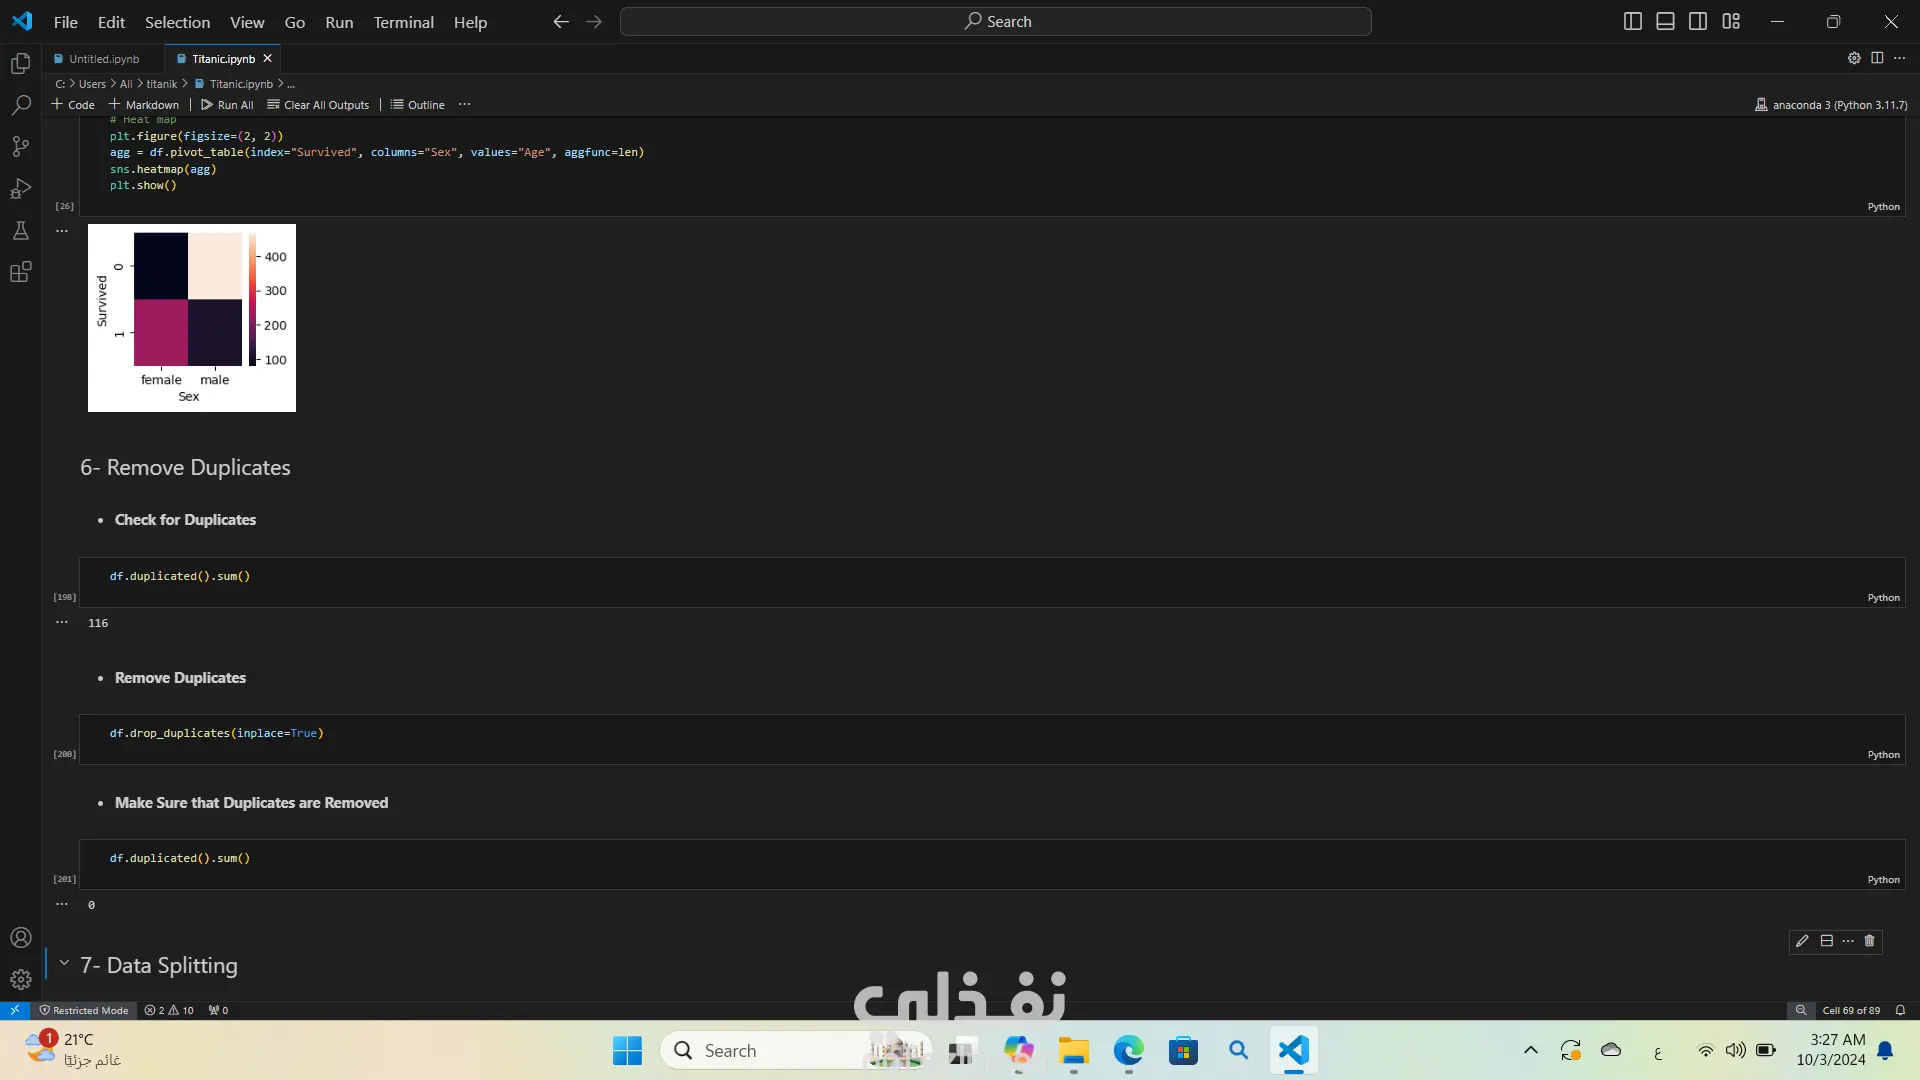Toggle the bottom Panel layout button

click(1665, 21)
